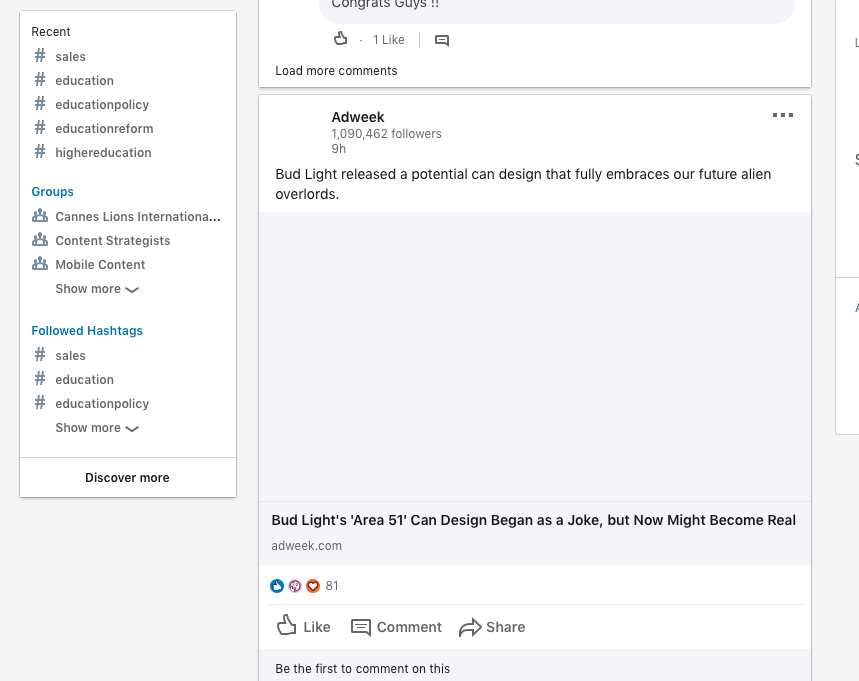Open the educationreform recent hashtag
Image resolution: width=859 pixels, height=681 pixels.
coord(104,129)
